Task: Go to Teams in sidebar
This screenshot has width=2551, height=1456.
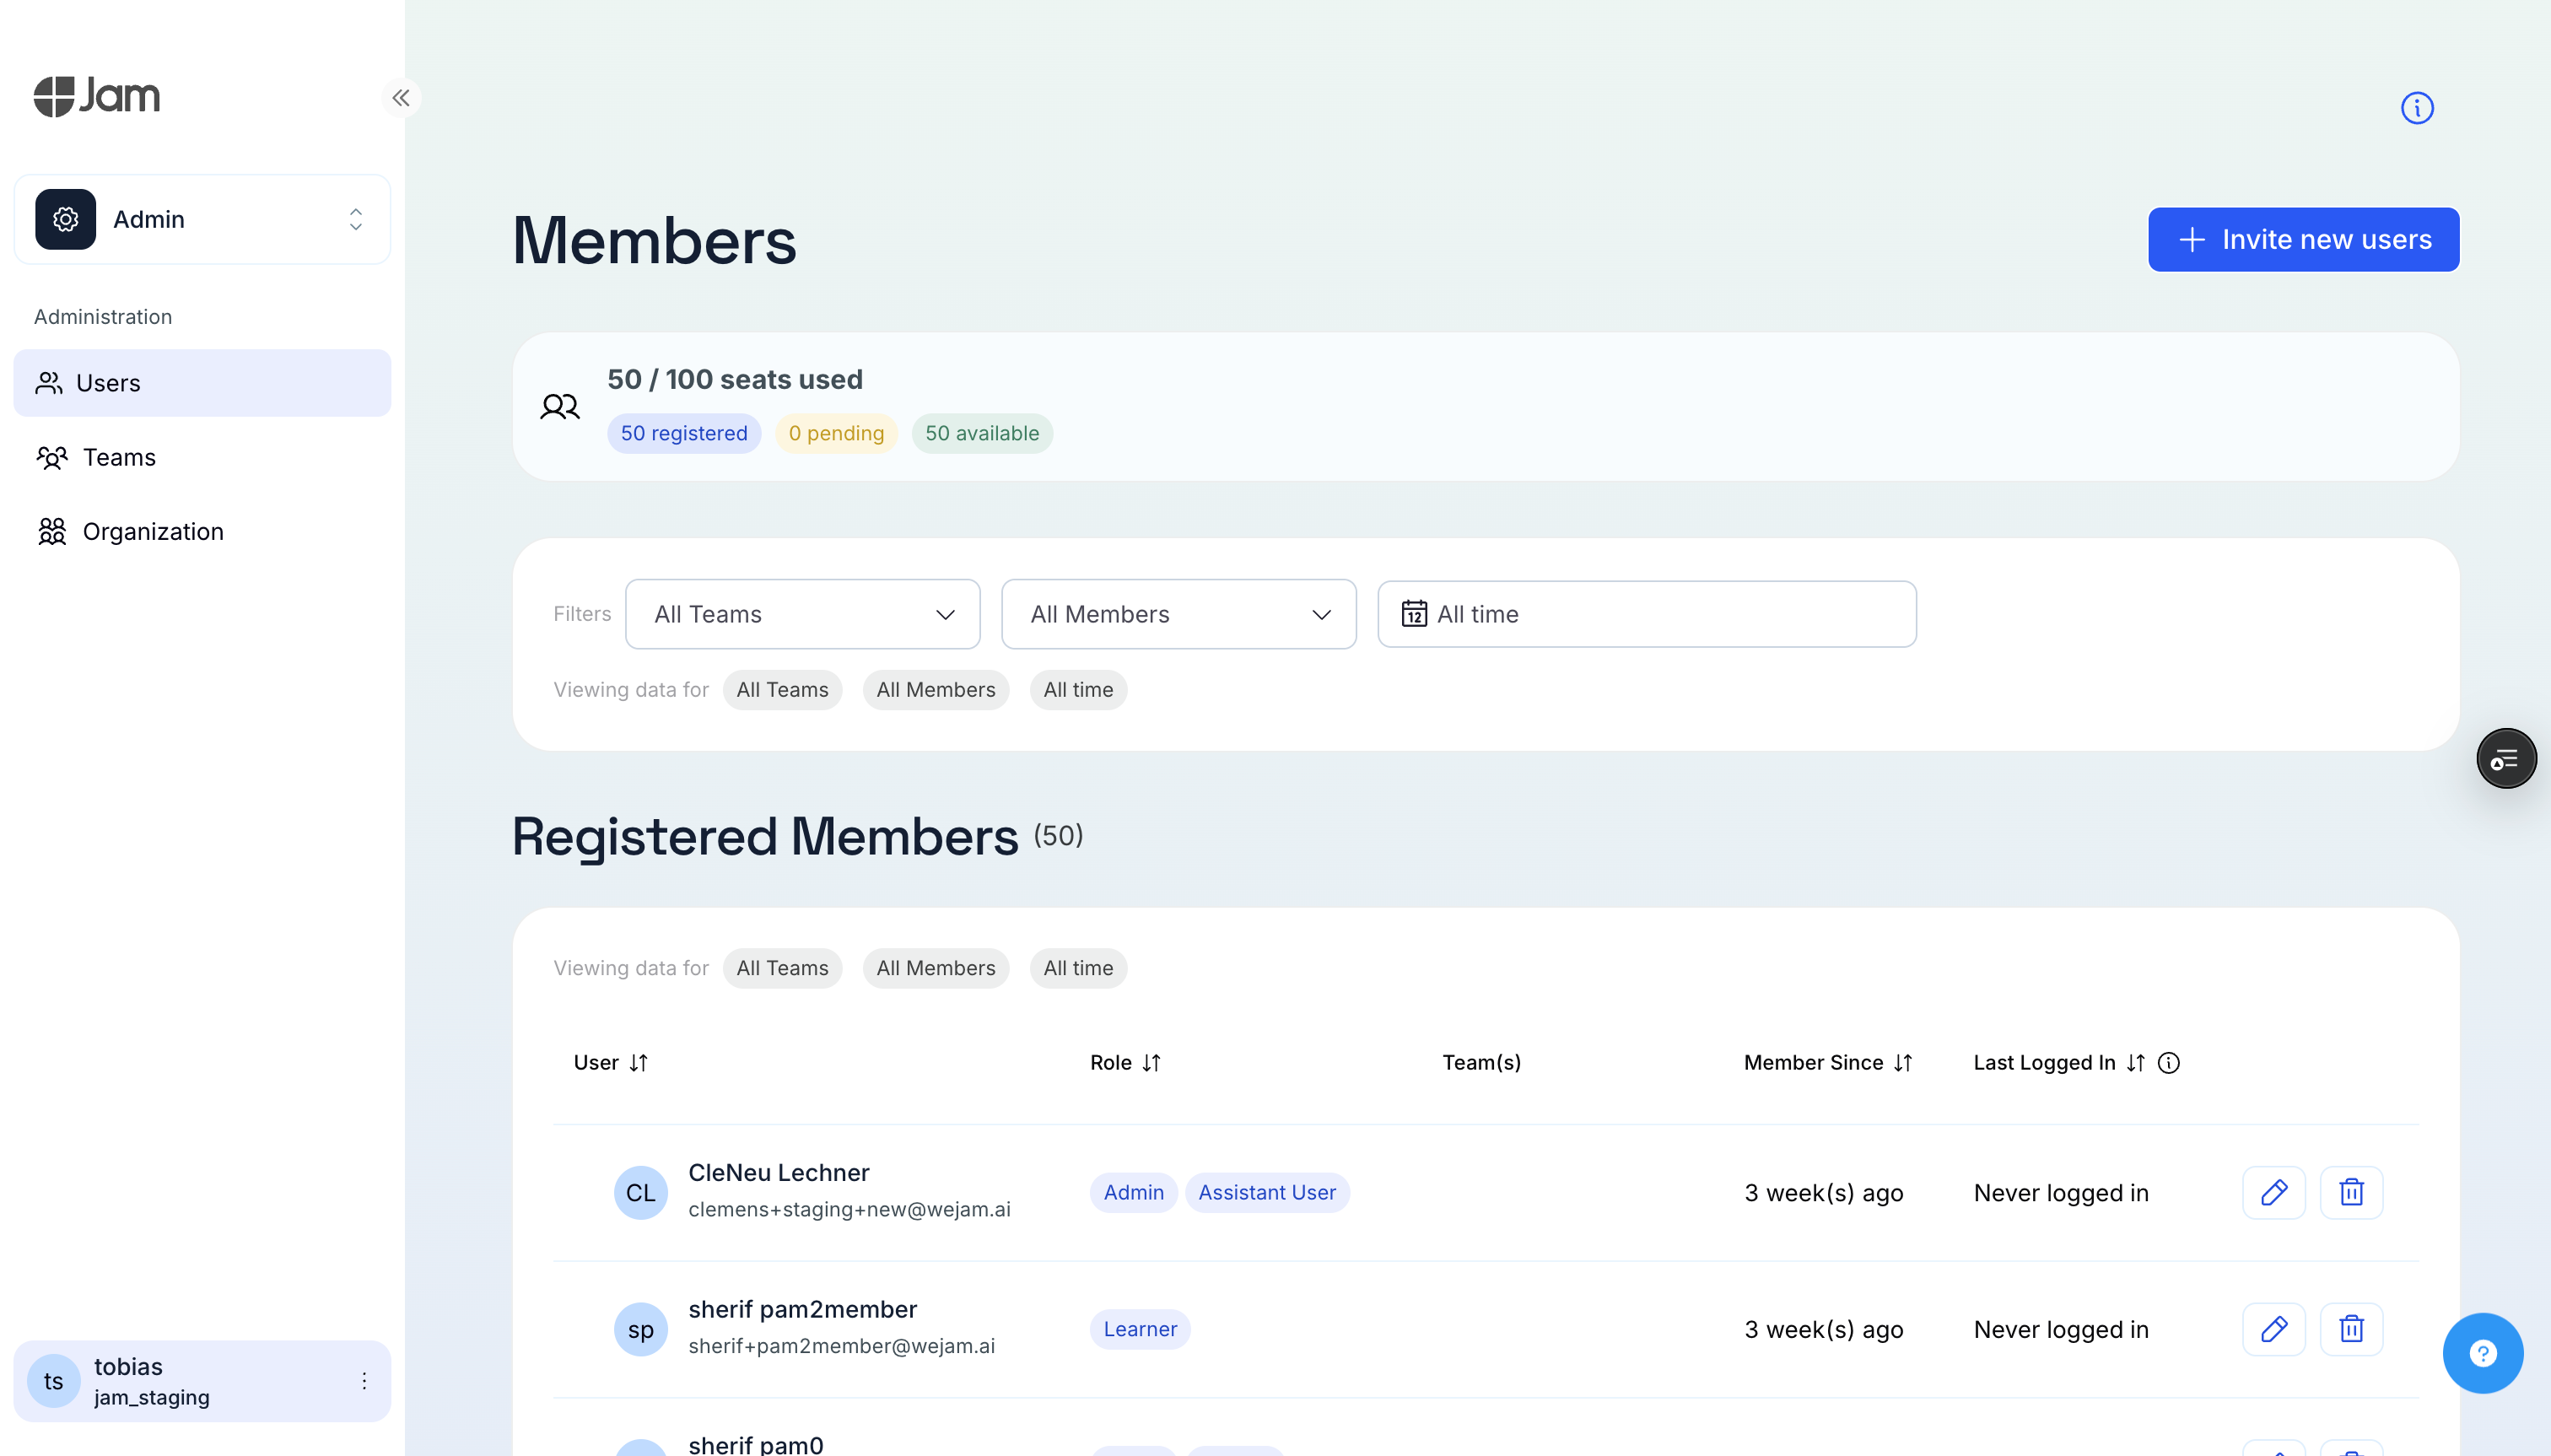Action: pos(202,457)
